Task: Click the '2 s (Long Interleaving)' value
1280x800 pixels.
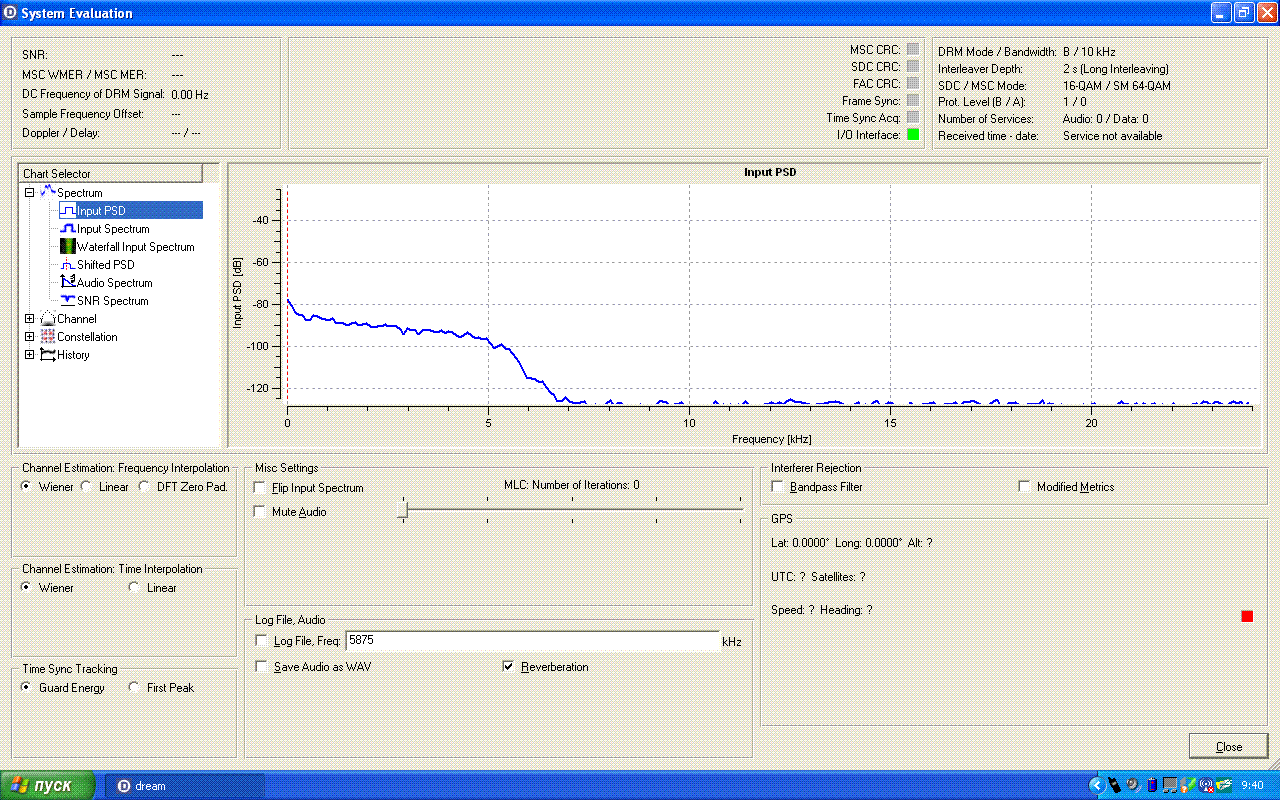Action: (1116, 69)
